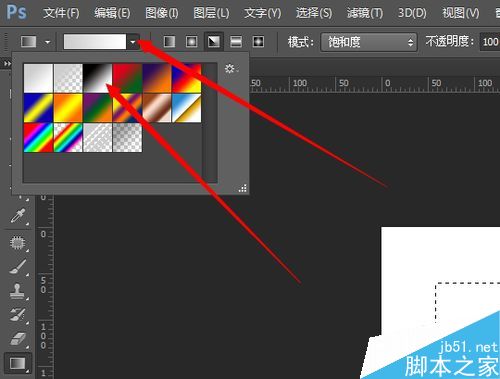Open the 视图(V) menu

pyautogui.click(x=461, y=13)
